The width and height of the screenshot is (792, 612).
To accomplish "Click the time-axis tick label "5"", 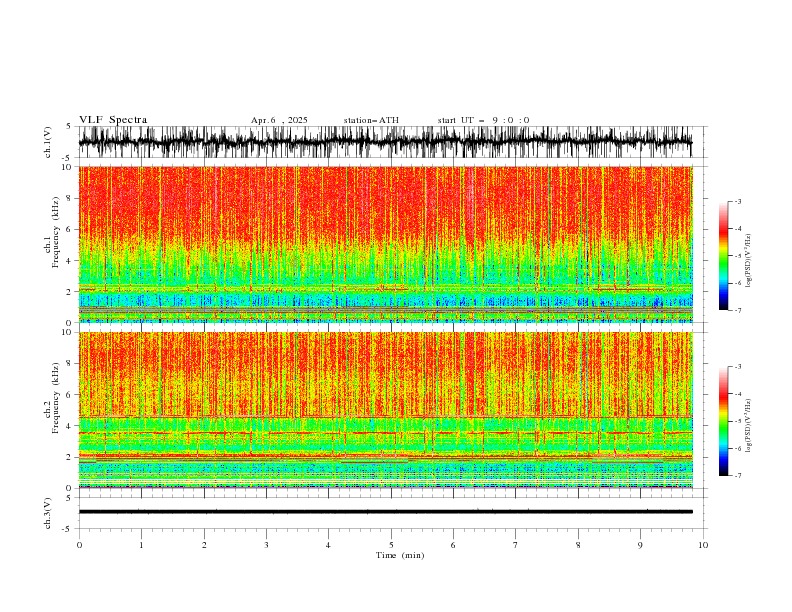I will tap(391, 545).
